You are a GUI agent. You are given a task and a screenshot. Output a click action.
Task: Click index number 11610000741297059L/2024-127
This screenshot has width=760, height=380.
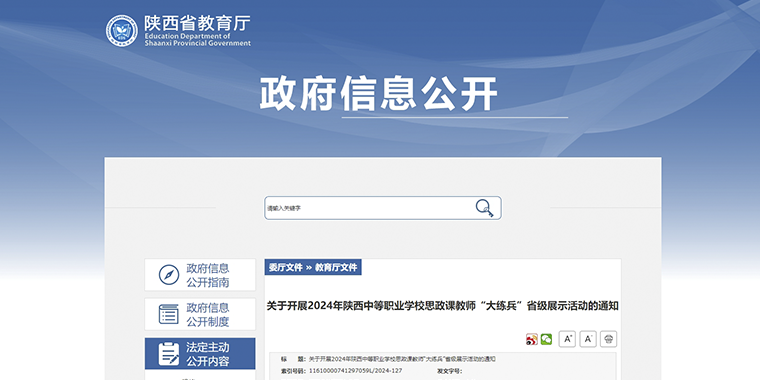coord(355,371)
